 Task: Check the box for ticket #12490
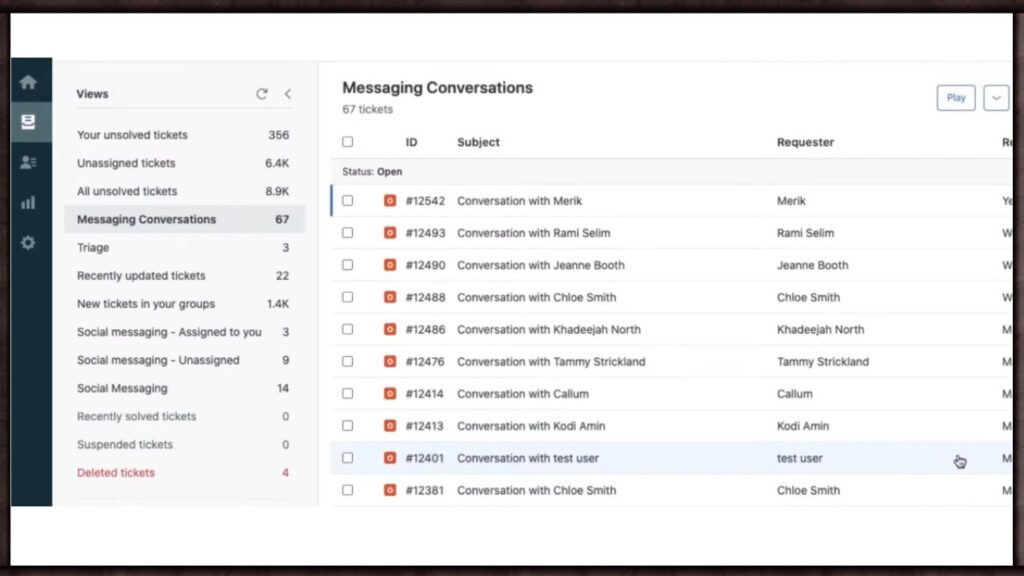(x=347, y=264)
